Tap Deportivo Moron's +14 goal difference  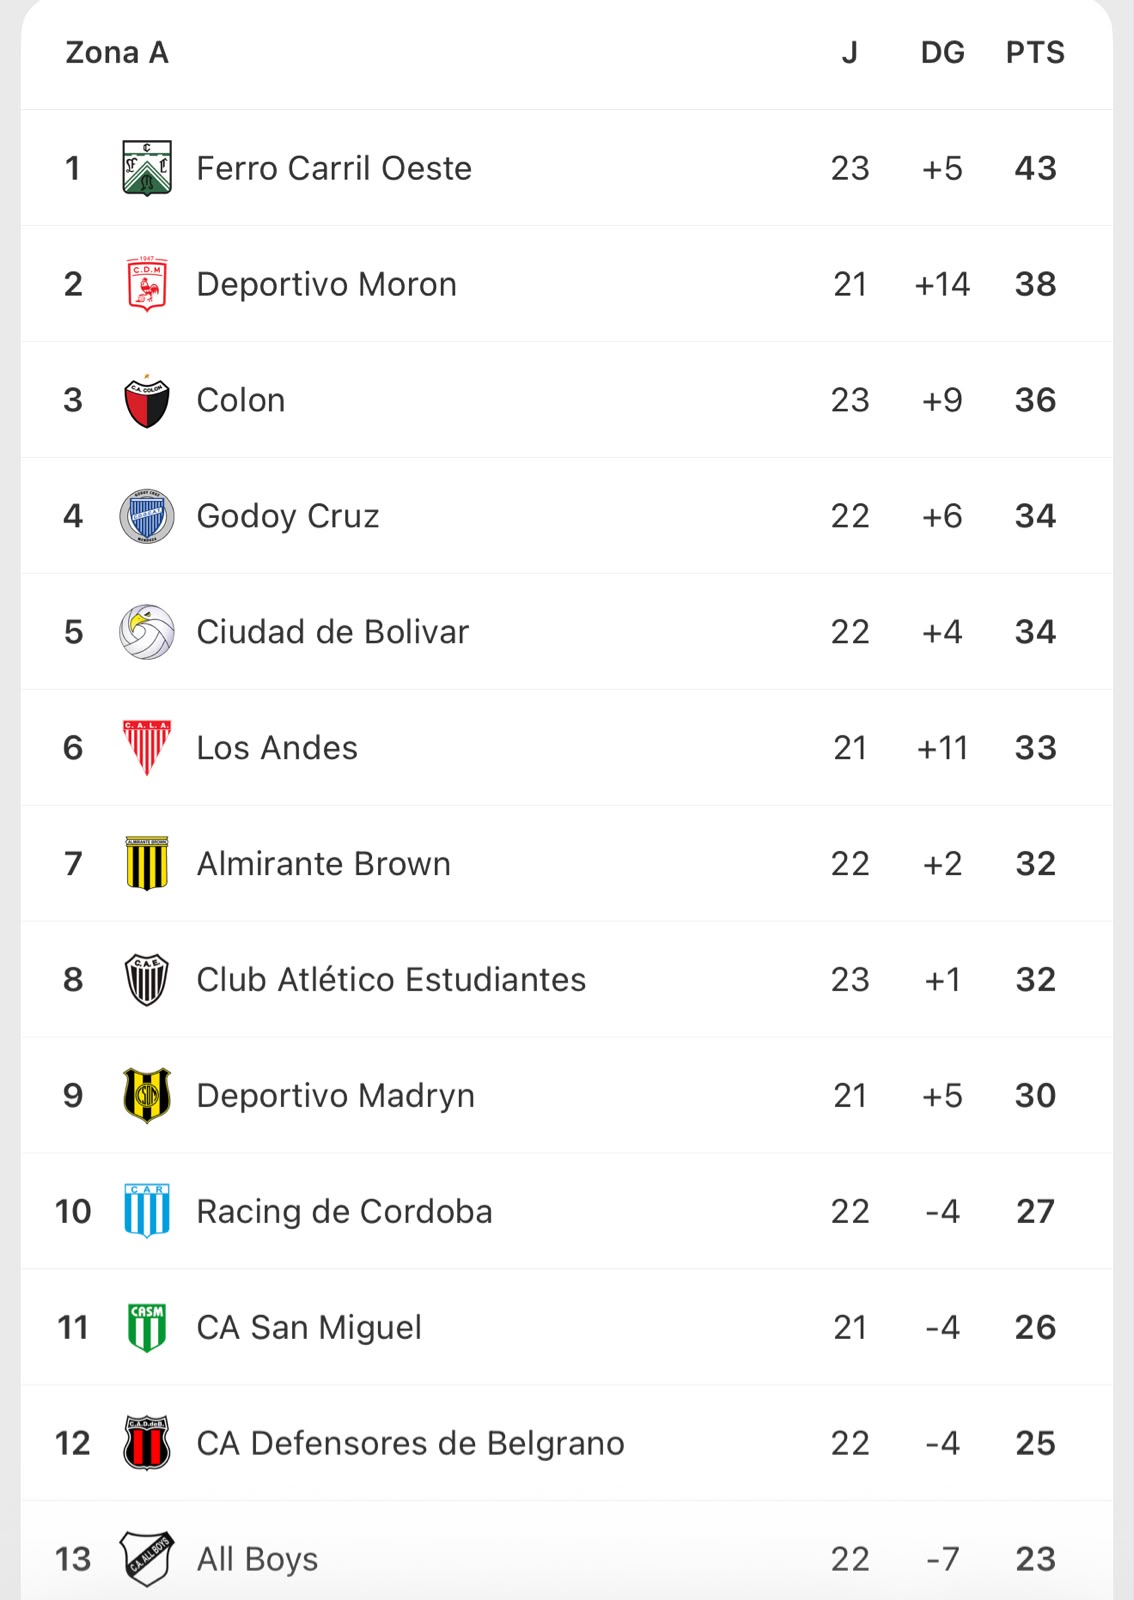pyautogui.click(x=942, y=284)
